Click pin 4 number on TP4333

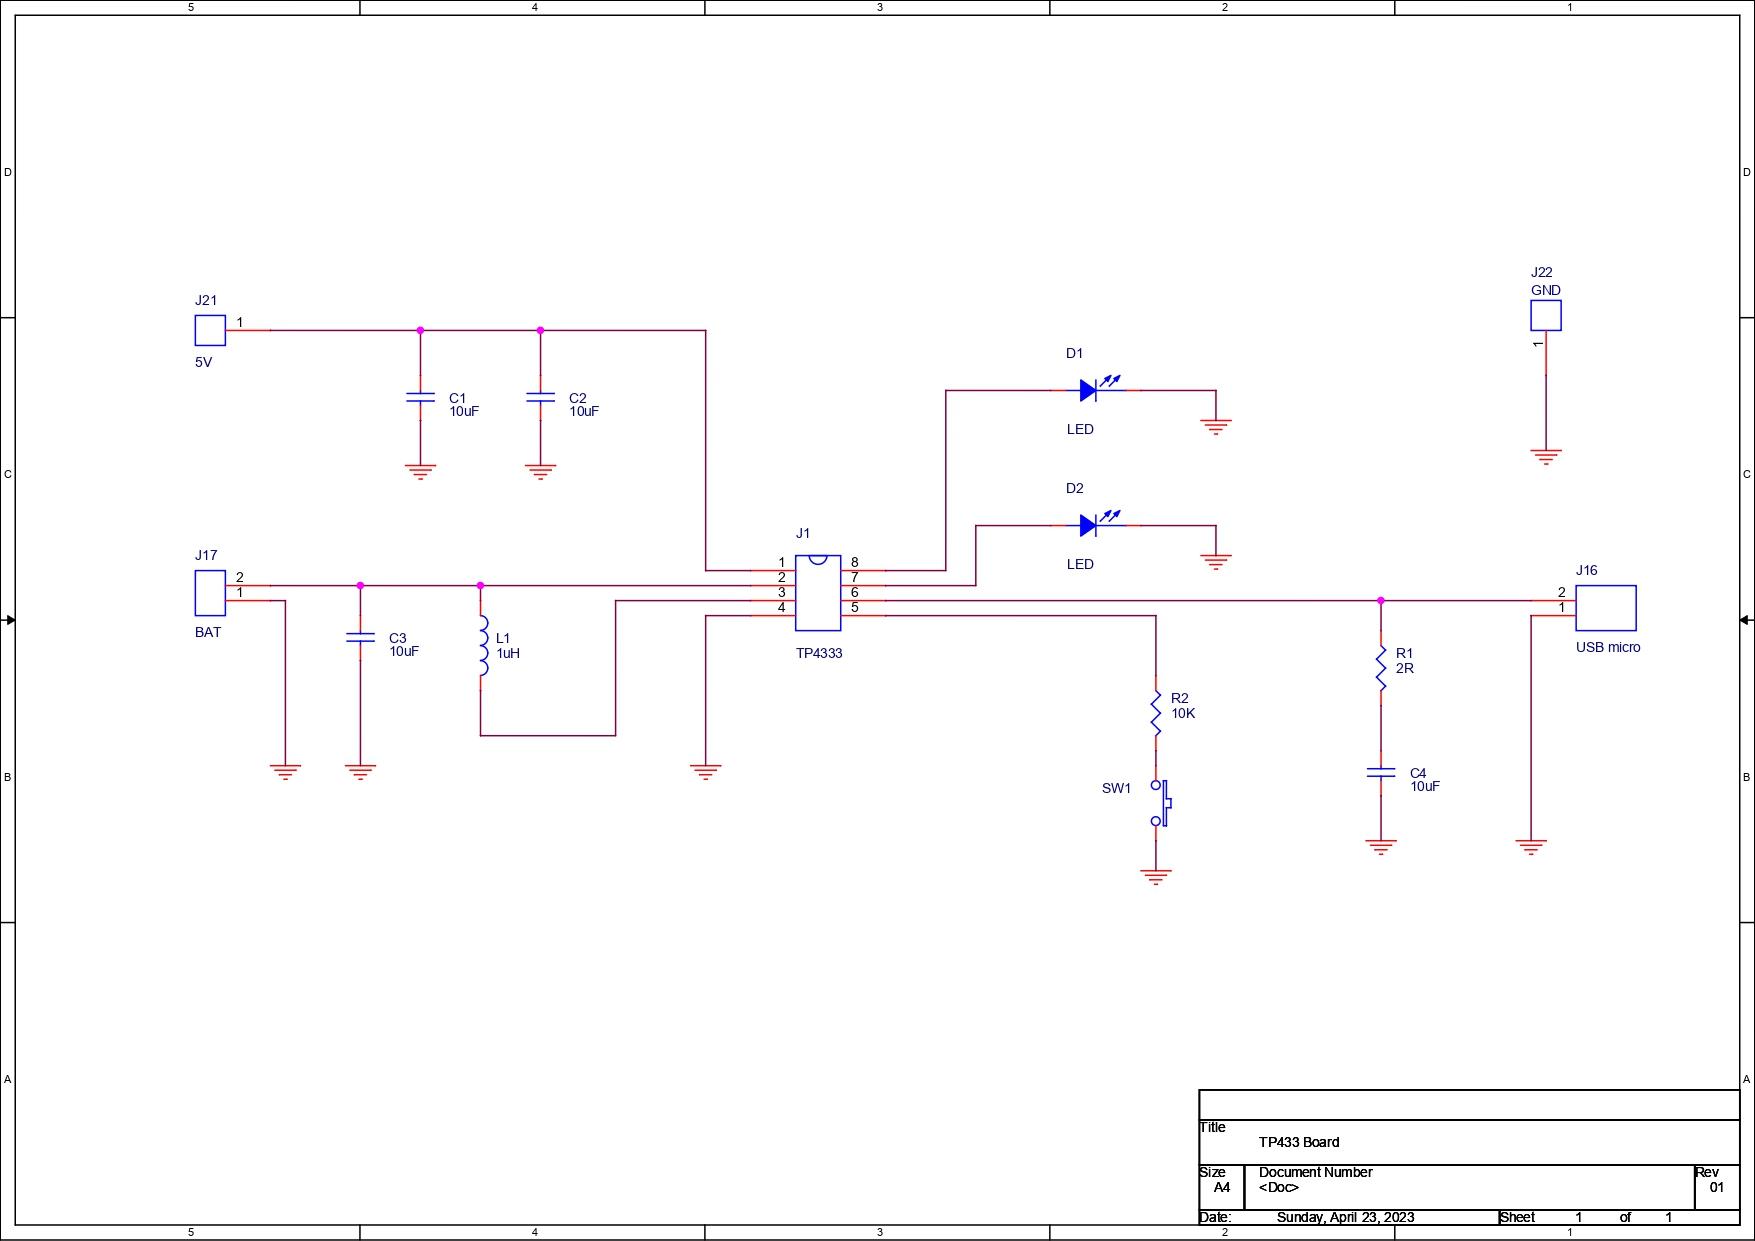[x=782, y=607]
